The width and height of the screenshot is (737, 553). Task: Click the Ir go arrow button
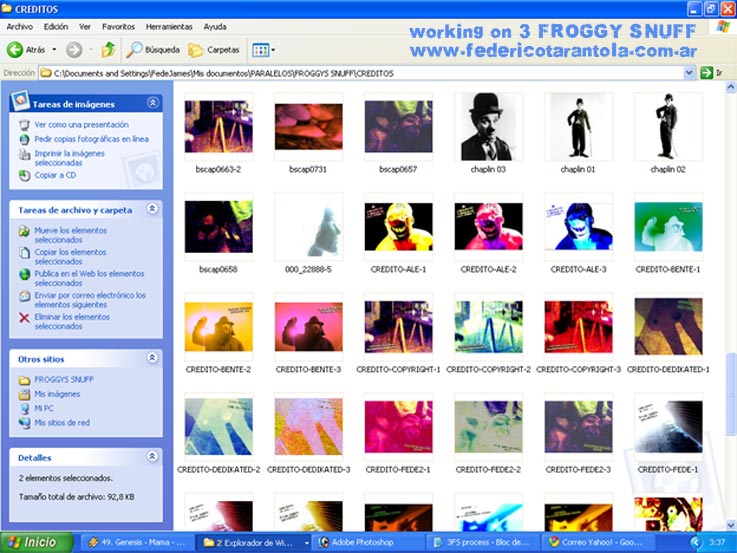coord(707,73)
